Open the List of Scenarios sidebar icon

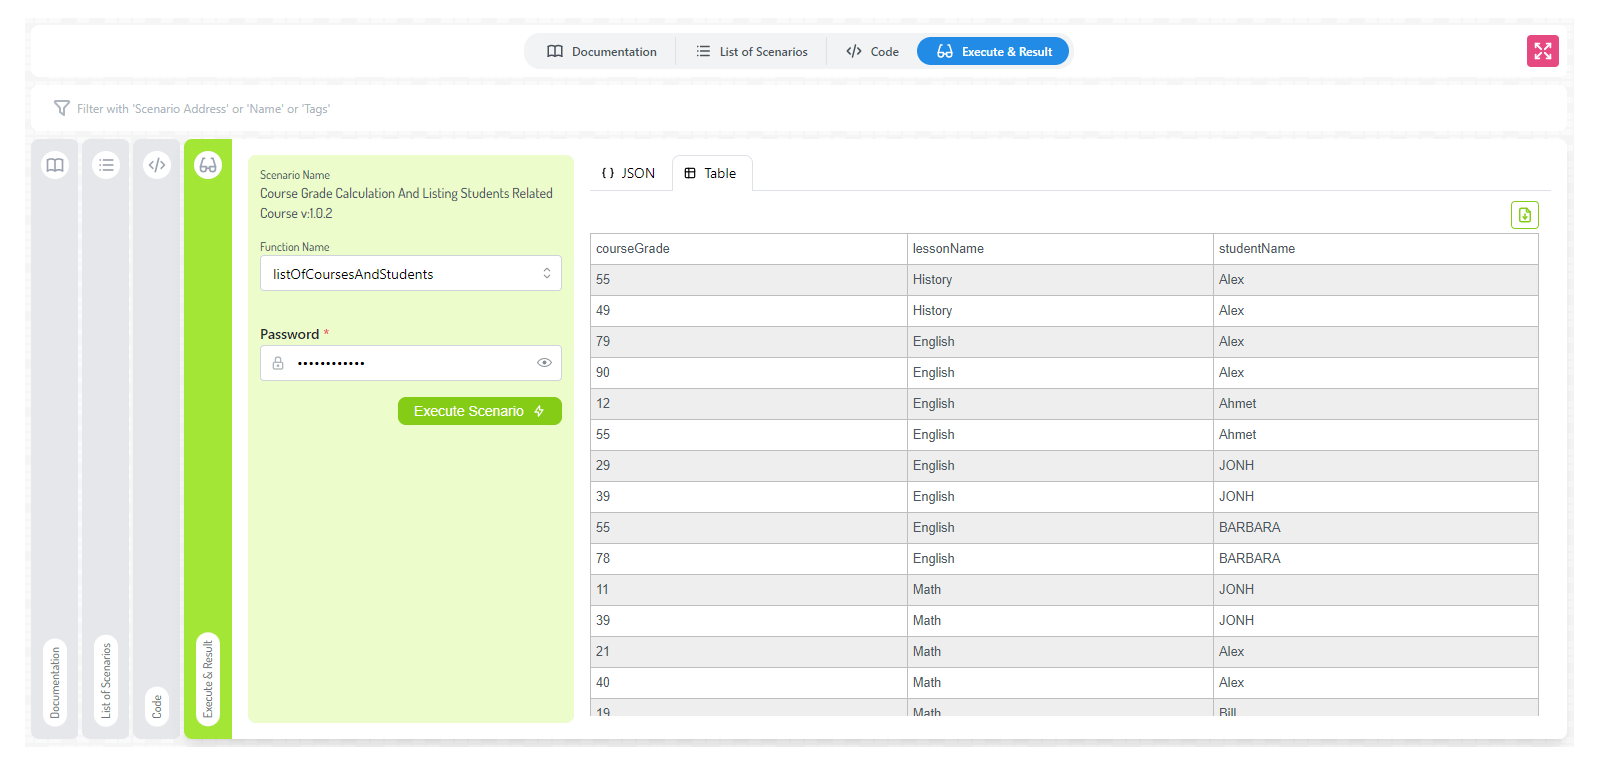[x=106, y=165]
